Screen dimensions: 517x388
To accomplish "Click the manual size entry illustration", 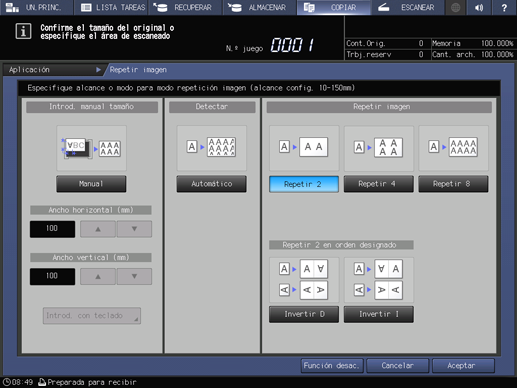I will click(x=91, y=148).
